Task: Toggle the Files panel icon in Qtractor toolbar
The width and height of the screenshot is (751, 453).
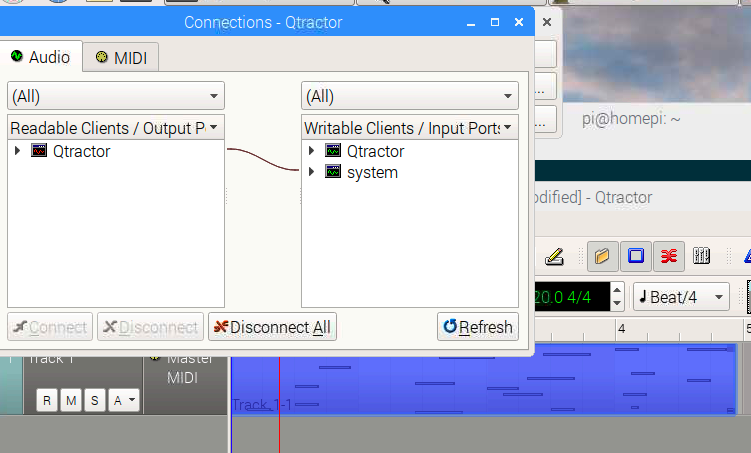Action: (x=602, y=256)
